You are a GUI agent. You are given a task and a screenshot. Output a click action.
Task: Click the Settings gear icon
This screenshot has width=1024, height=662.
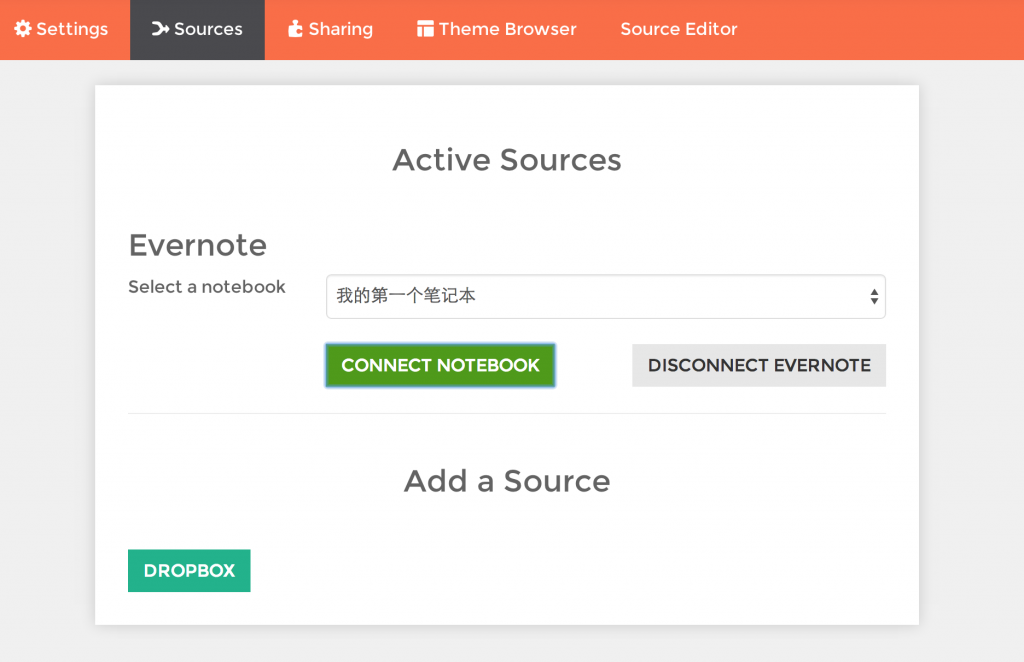tap(23, 29)
